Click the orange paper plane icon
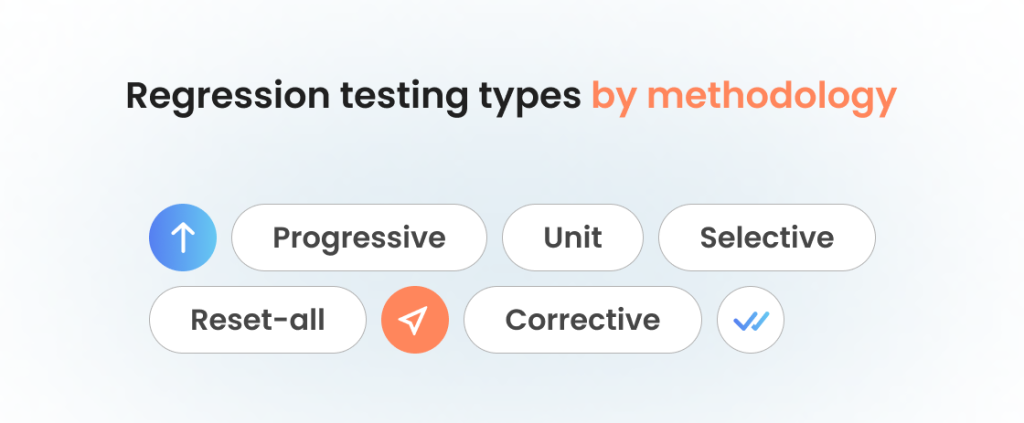This screenshot has width=1024, height=423. (415, 320)
